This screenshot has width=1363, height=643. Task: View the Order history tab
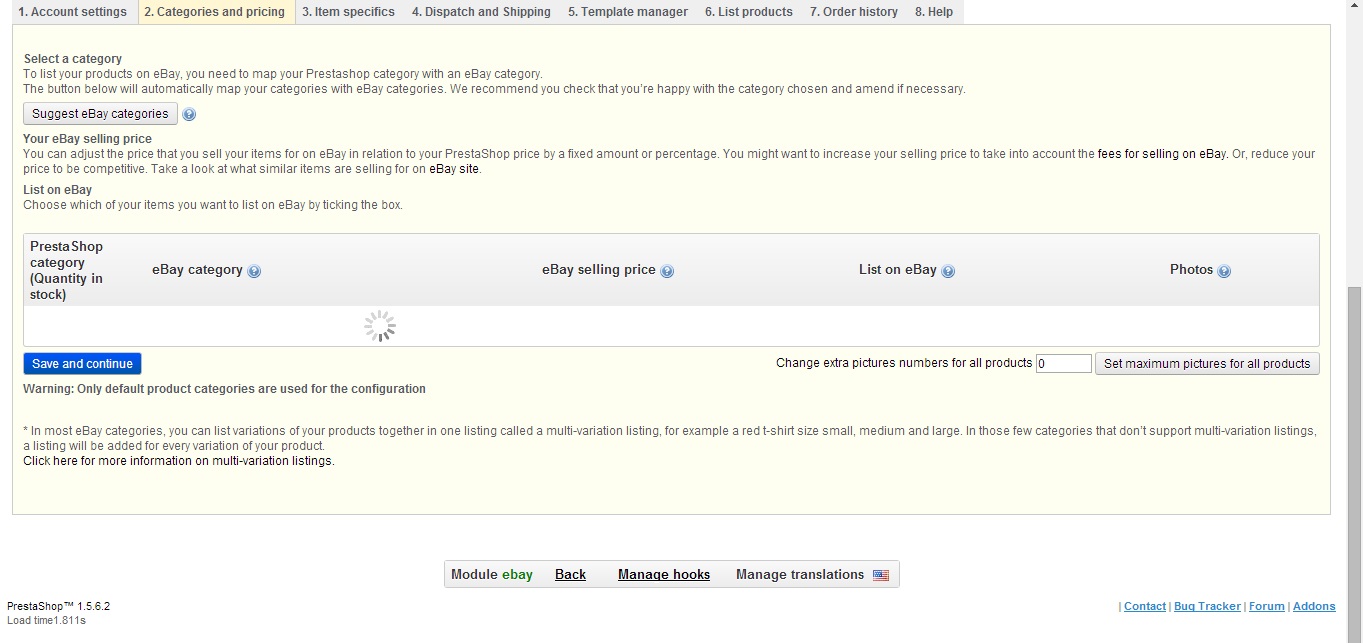click(854, 12)
